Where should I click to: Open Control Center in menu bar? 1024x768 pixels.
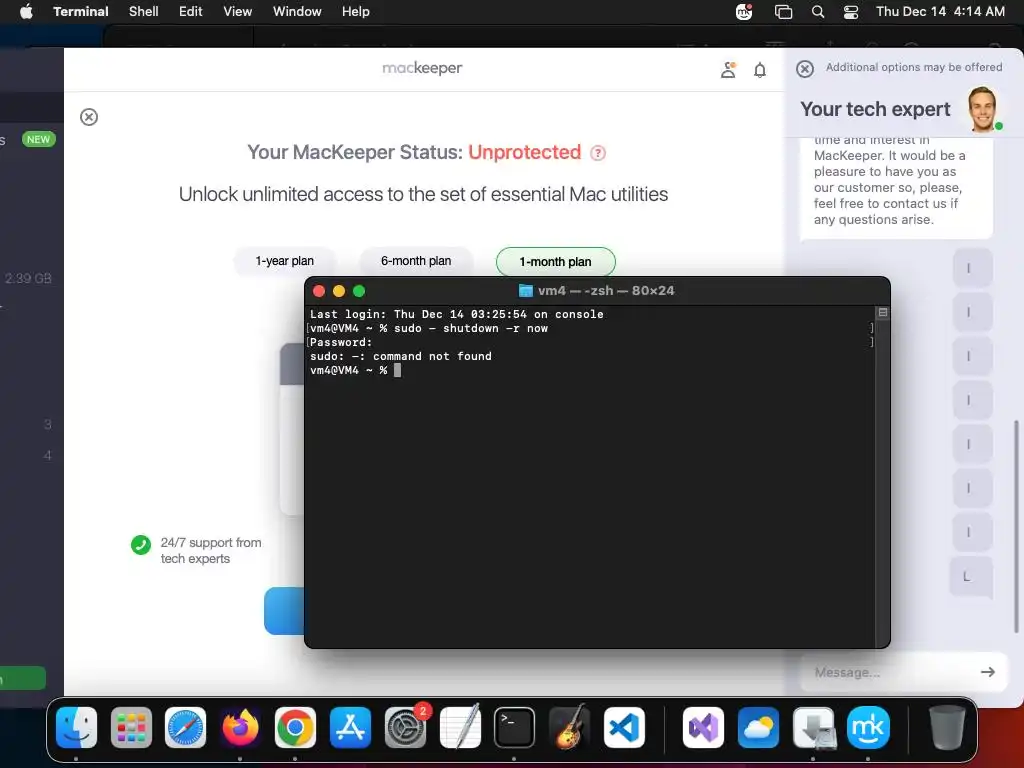coord(851,12)
